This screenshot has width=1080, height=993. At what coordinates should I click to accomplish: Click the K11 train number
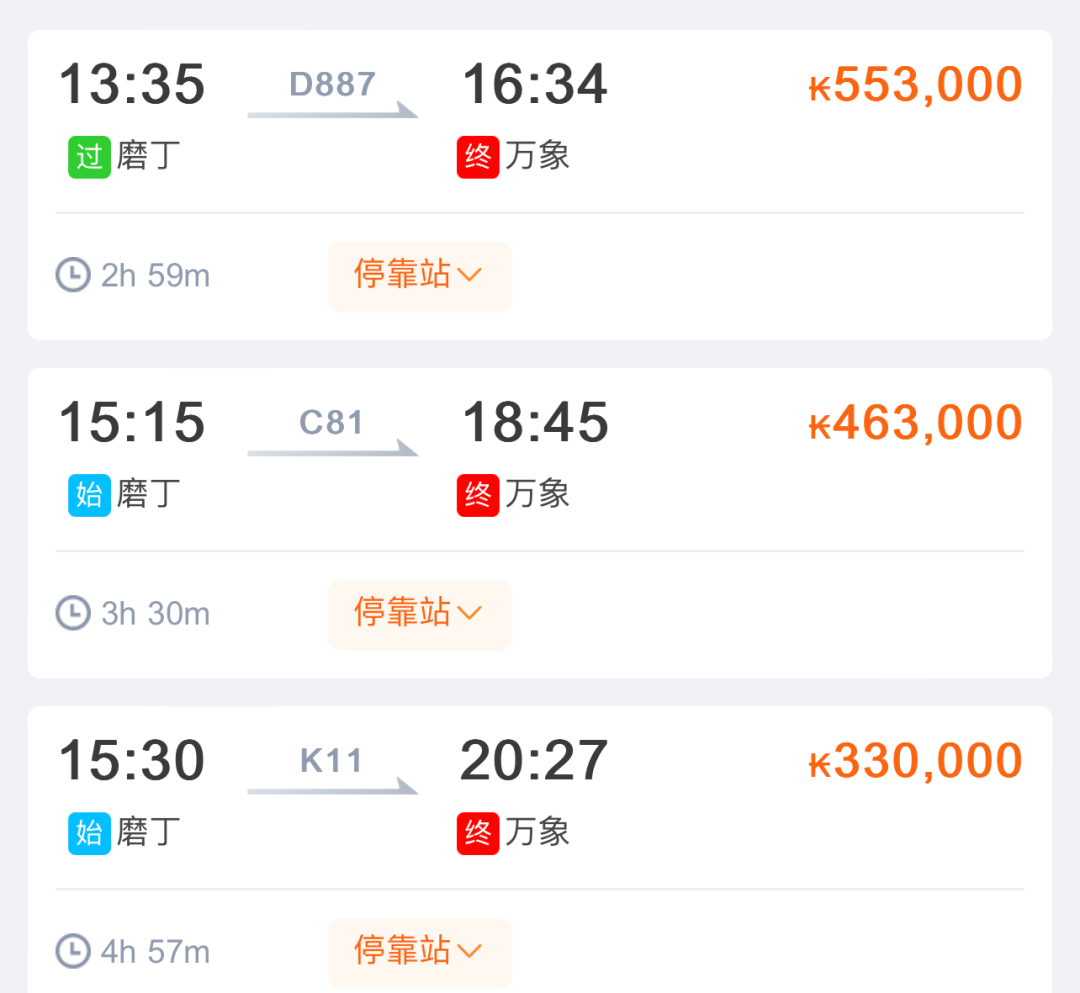pos(331,761)
